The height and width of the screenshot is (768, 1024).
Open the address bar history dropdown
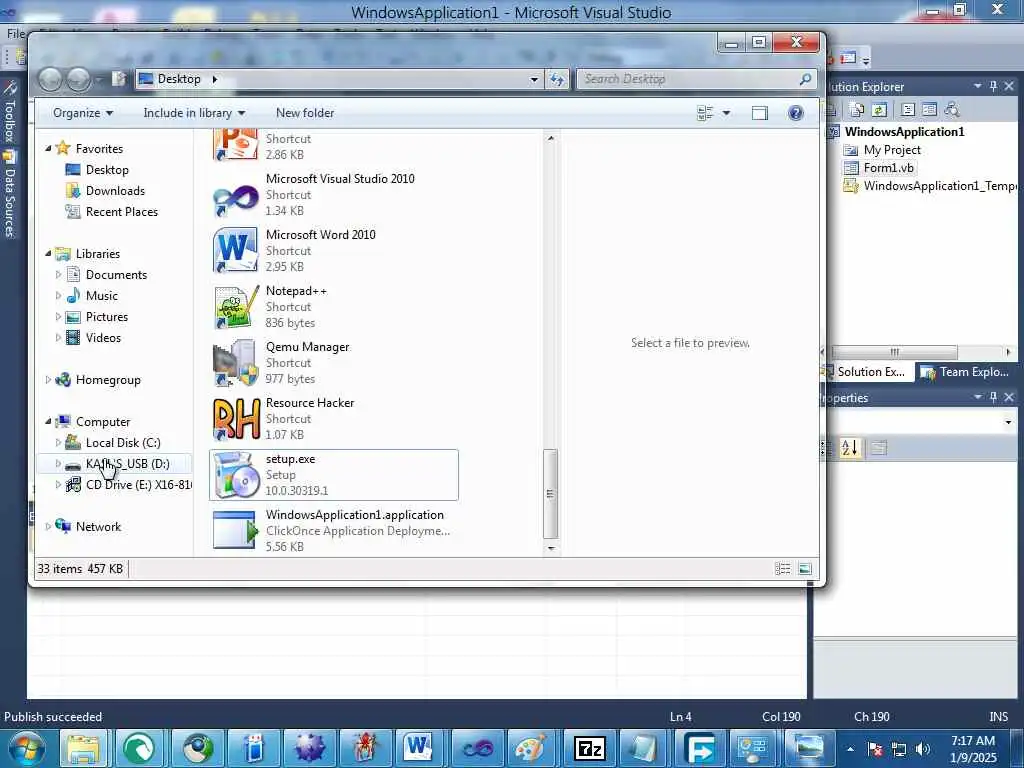tap(534, 79)
